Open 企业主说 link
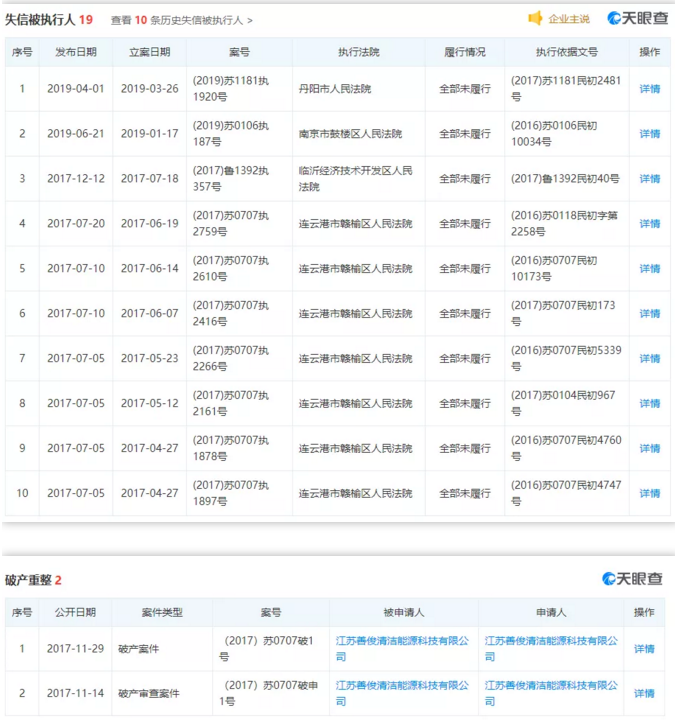The width and height of the screenshot is (675, 723). [569, 19]
